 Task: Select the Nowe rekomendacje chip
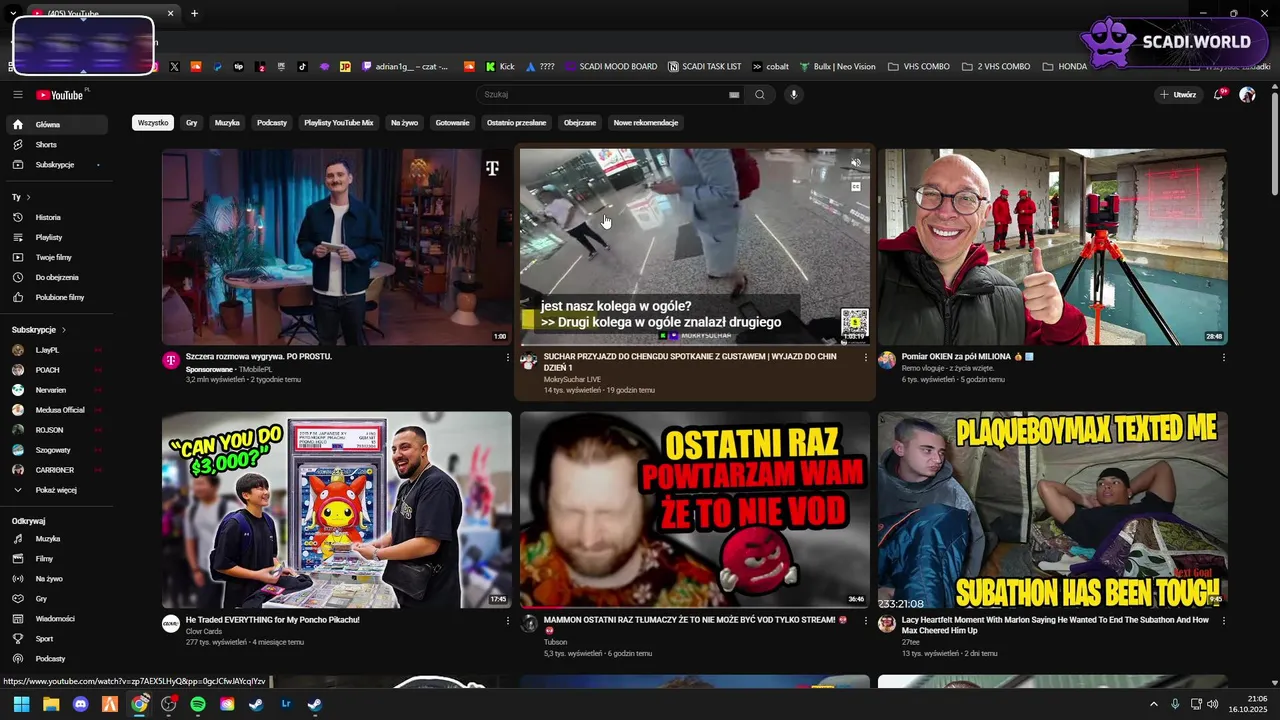646,123
